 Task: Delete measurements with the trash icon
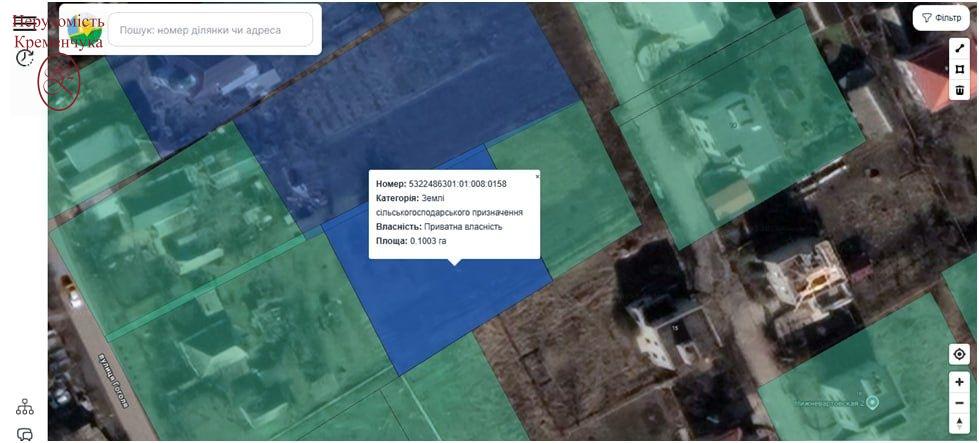pos(959,90)
